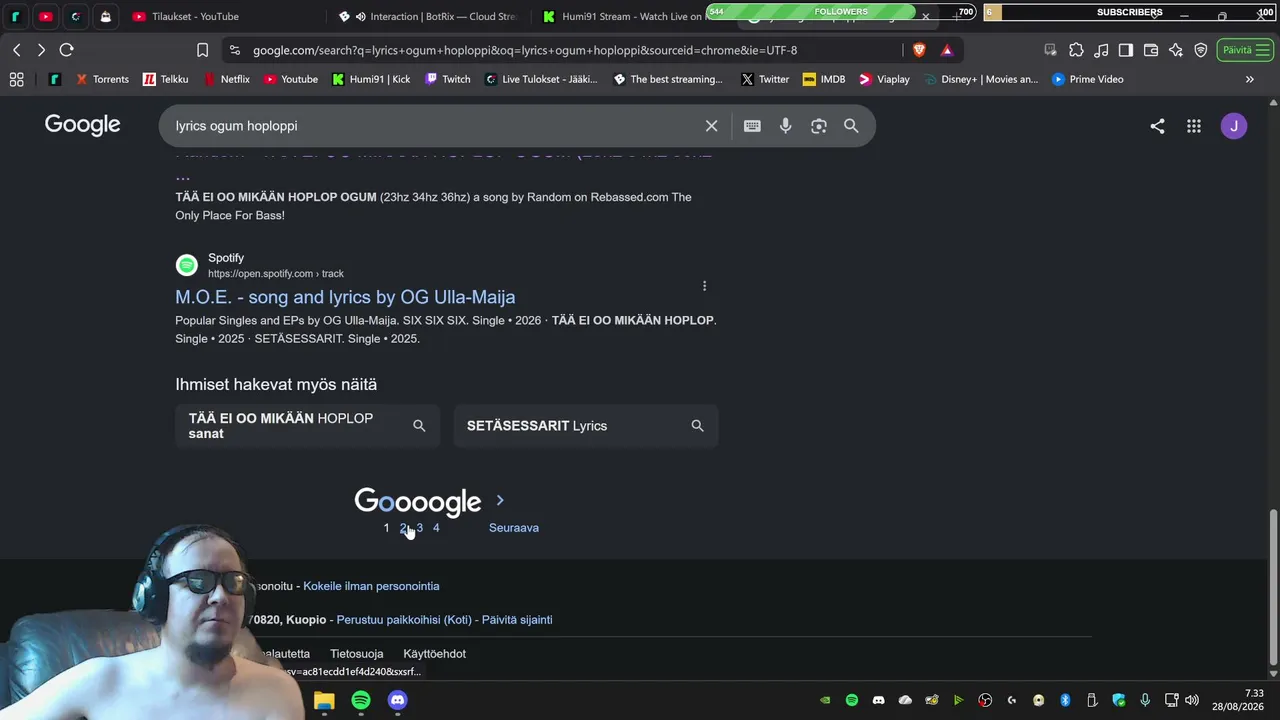Open the Viaplay bookmark
Viewport: 1280px width, 720px height.
(884, 79)
